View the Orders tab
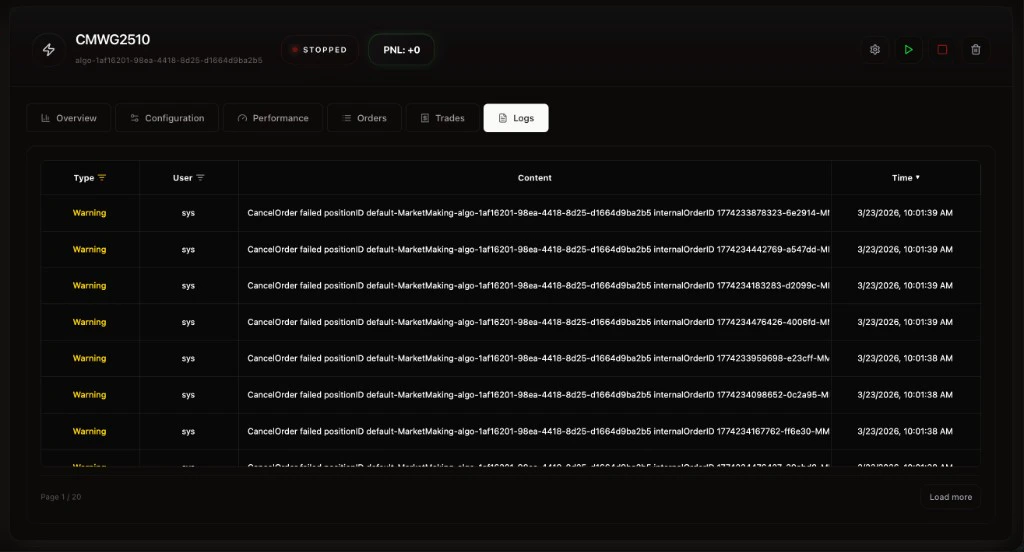Viewport: 1024px width, 552px height. pos(364,118)
